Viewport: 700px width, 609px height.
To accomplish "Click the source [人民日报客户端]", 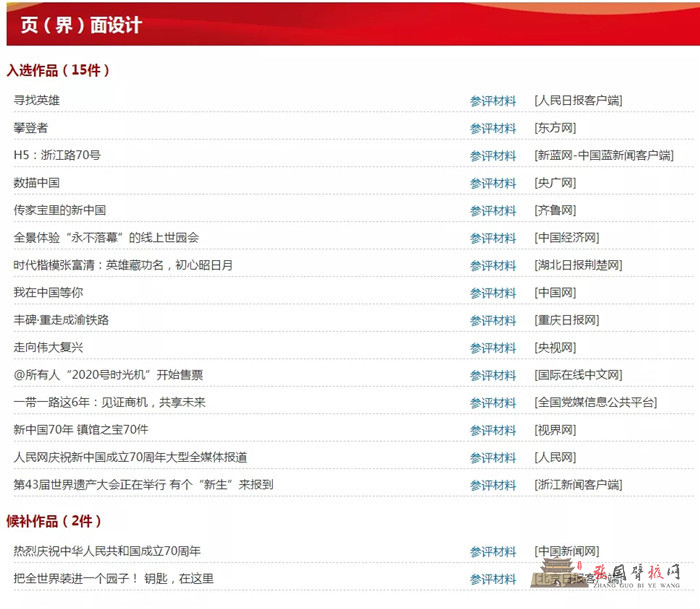I will pyautogui.click(x=578, y=100).
